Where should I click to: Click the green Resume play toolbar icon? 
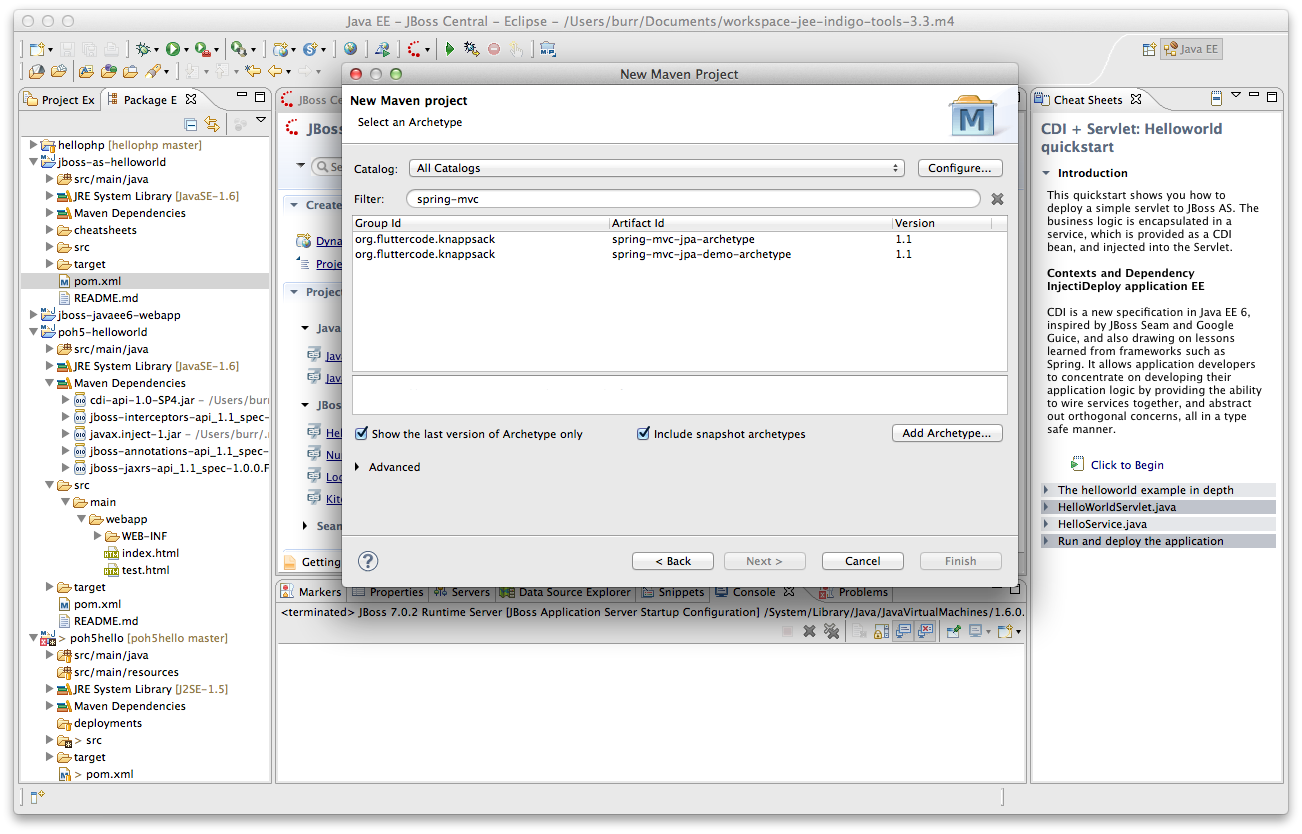[x=450, y=49]
